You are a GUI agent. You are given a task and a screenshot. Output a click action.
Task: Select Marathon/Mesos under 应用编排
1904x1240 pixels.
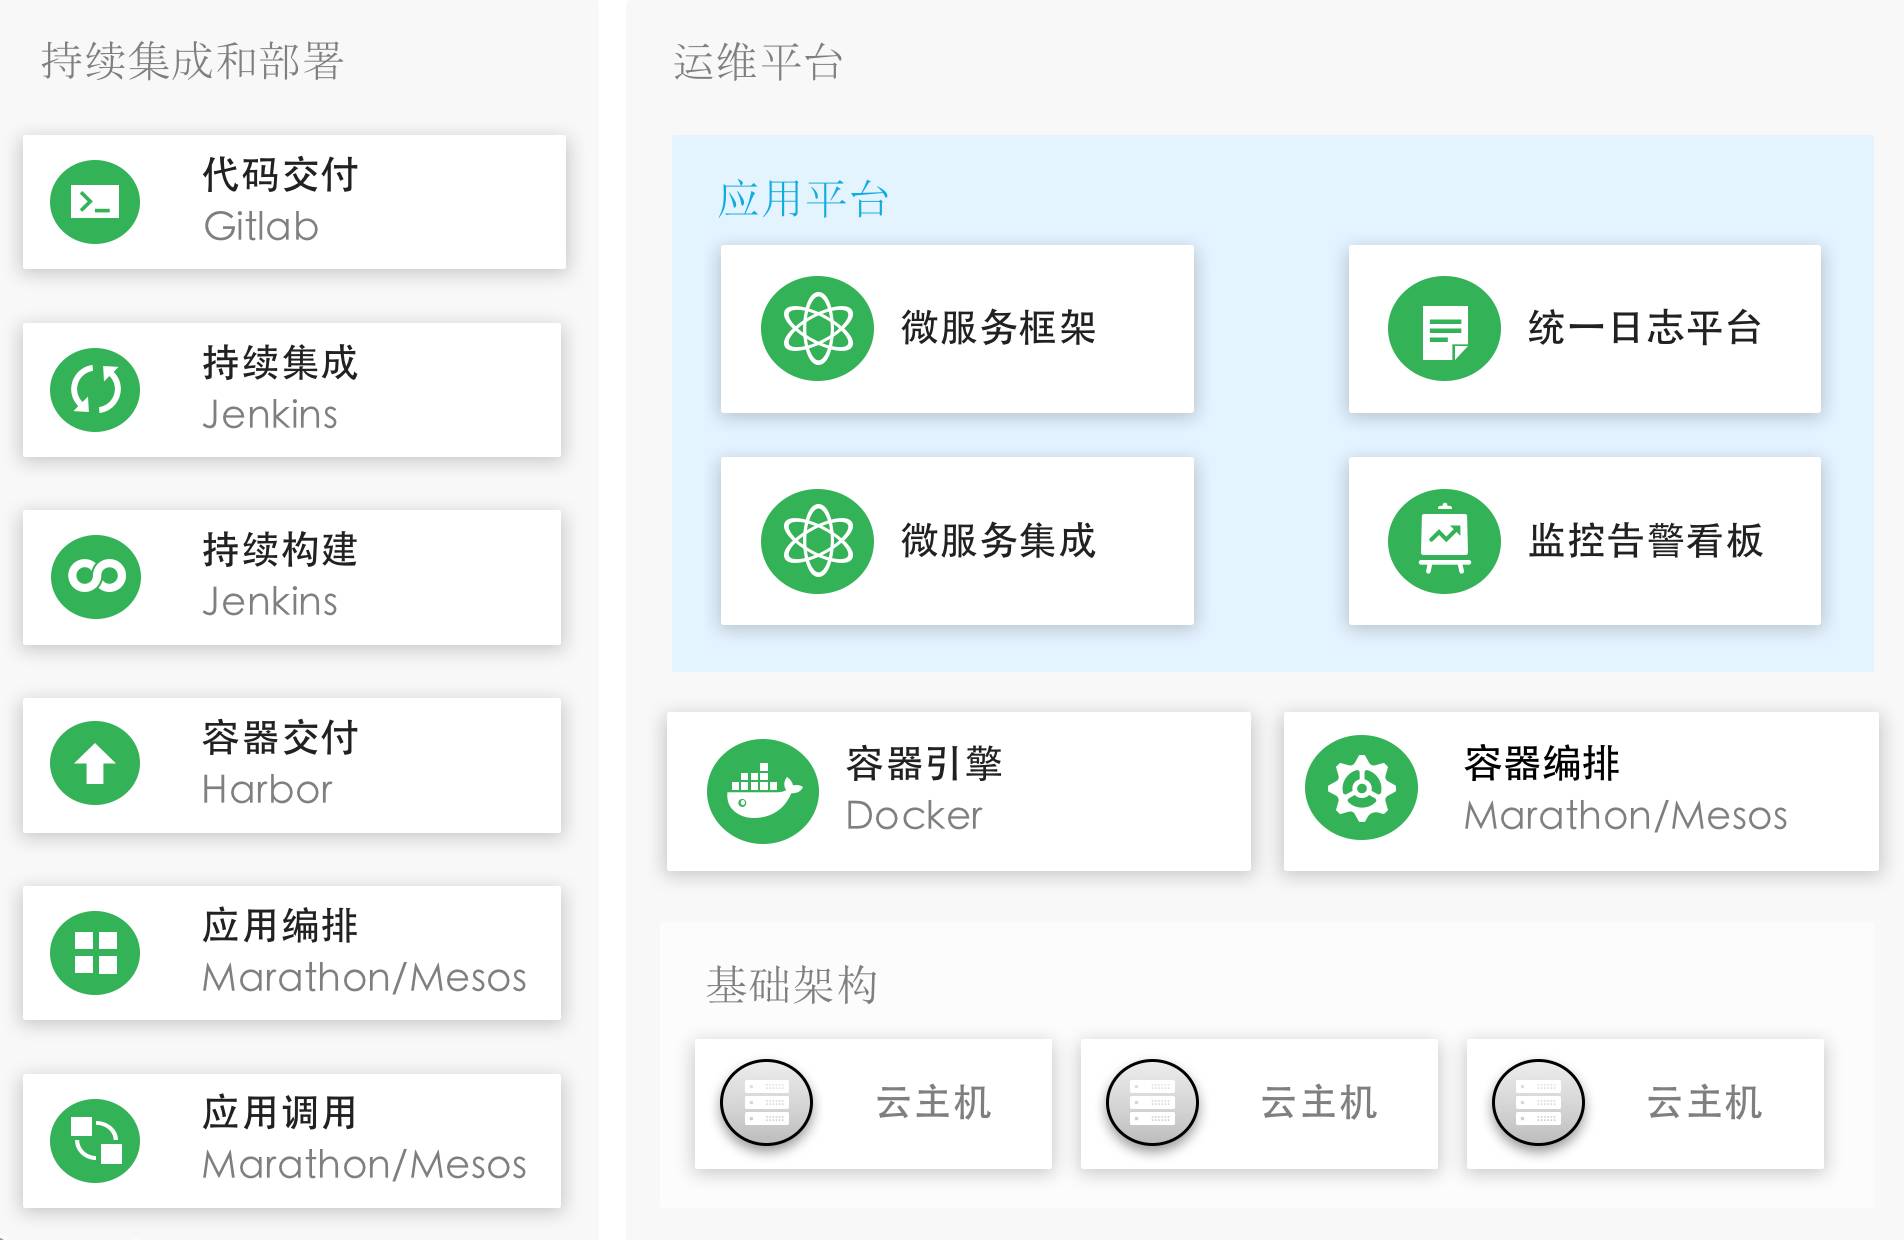(364, 977)
